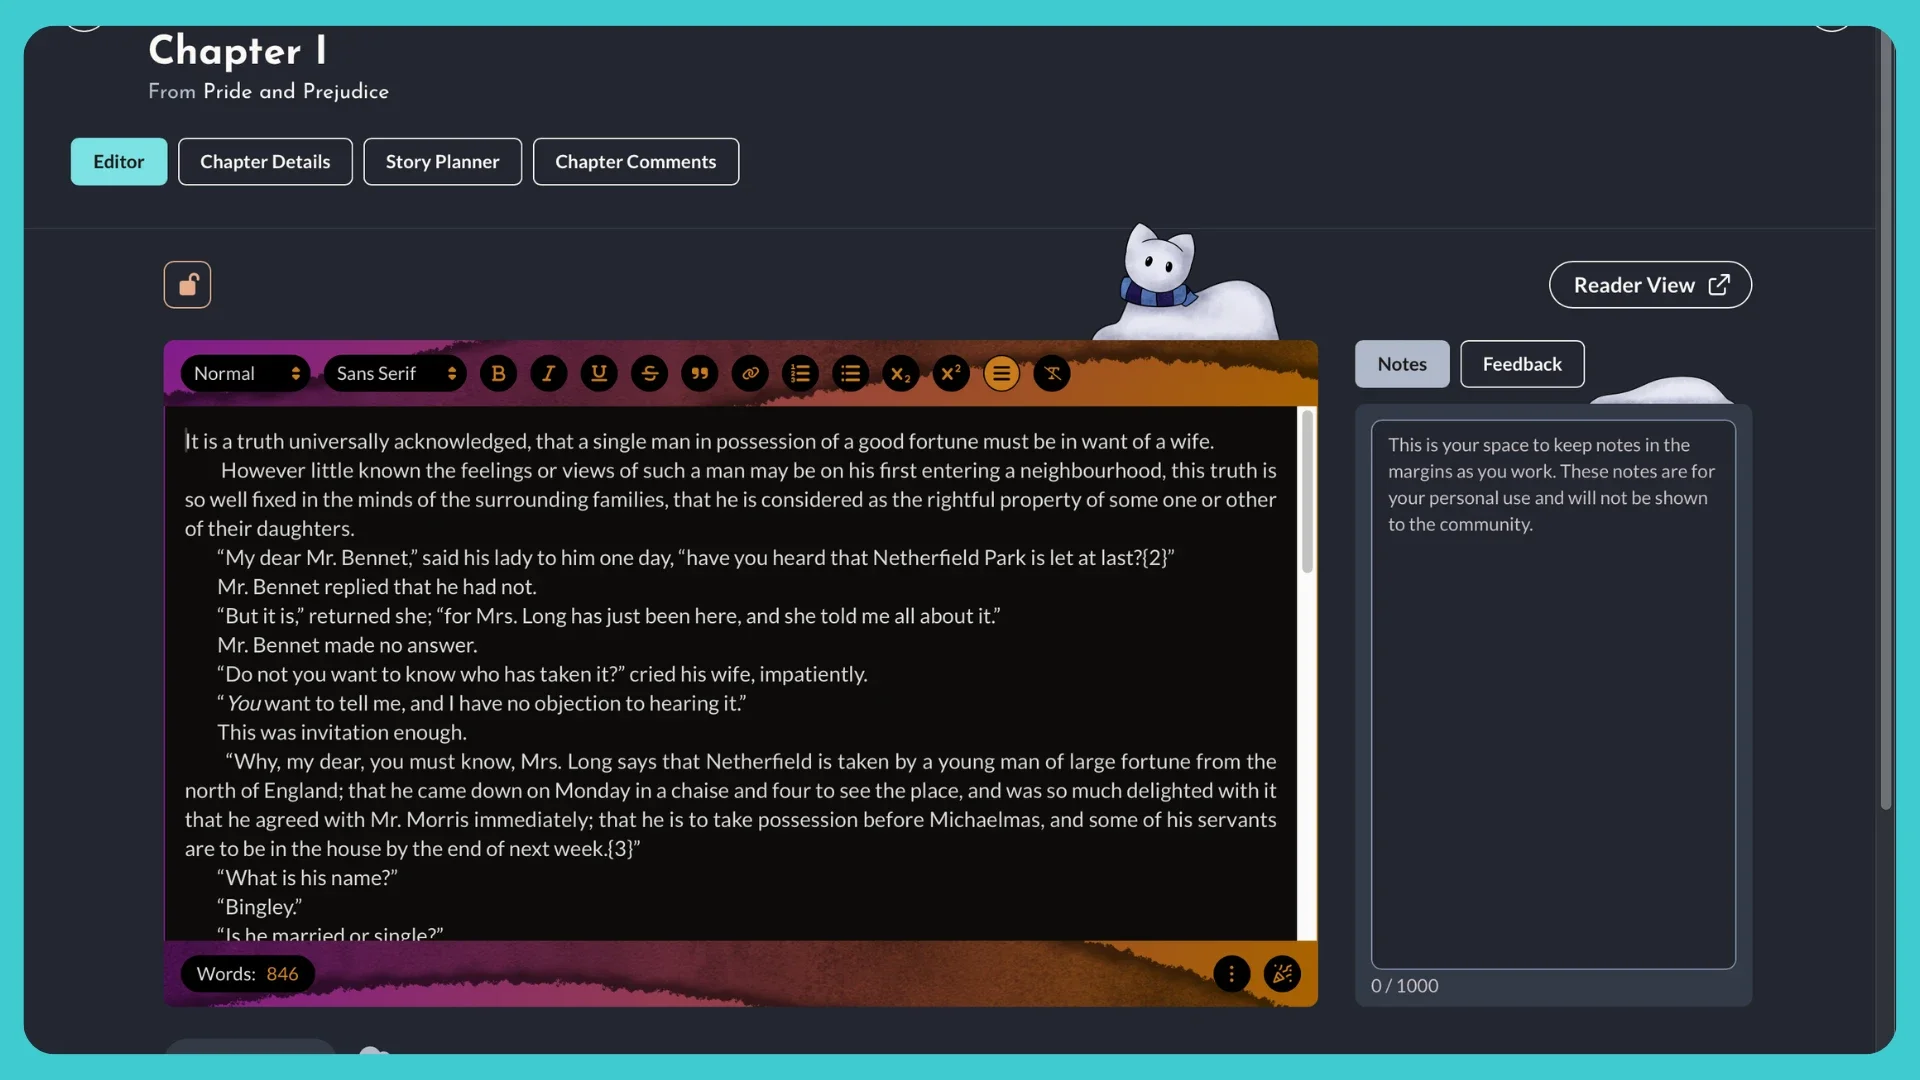Clear text formatting
1920x1080 pixels.
click(1052, 374)
